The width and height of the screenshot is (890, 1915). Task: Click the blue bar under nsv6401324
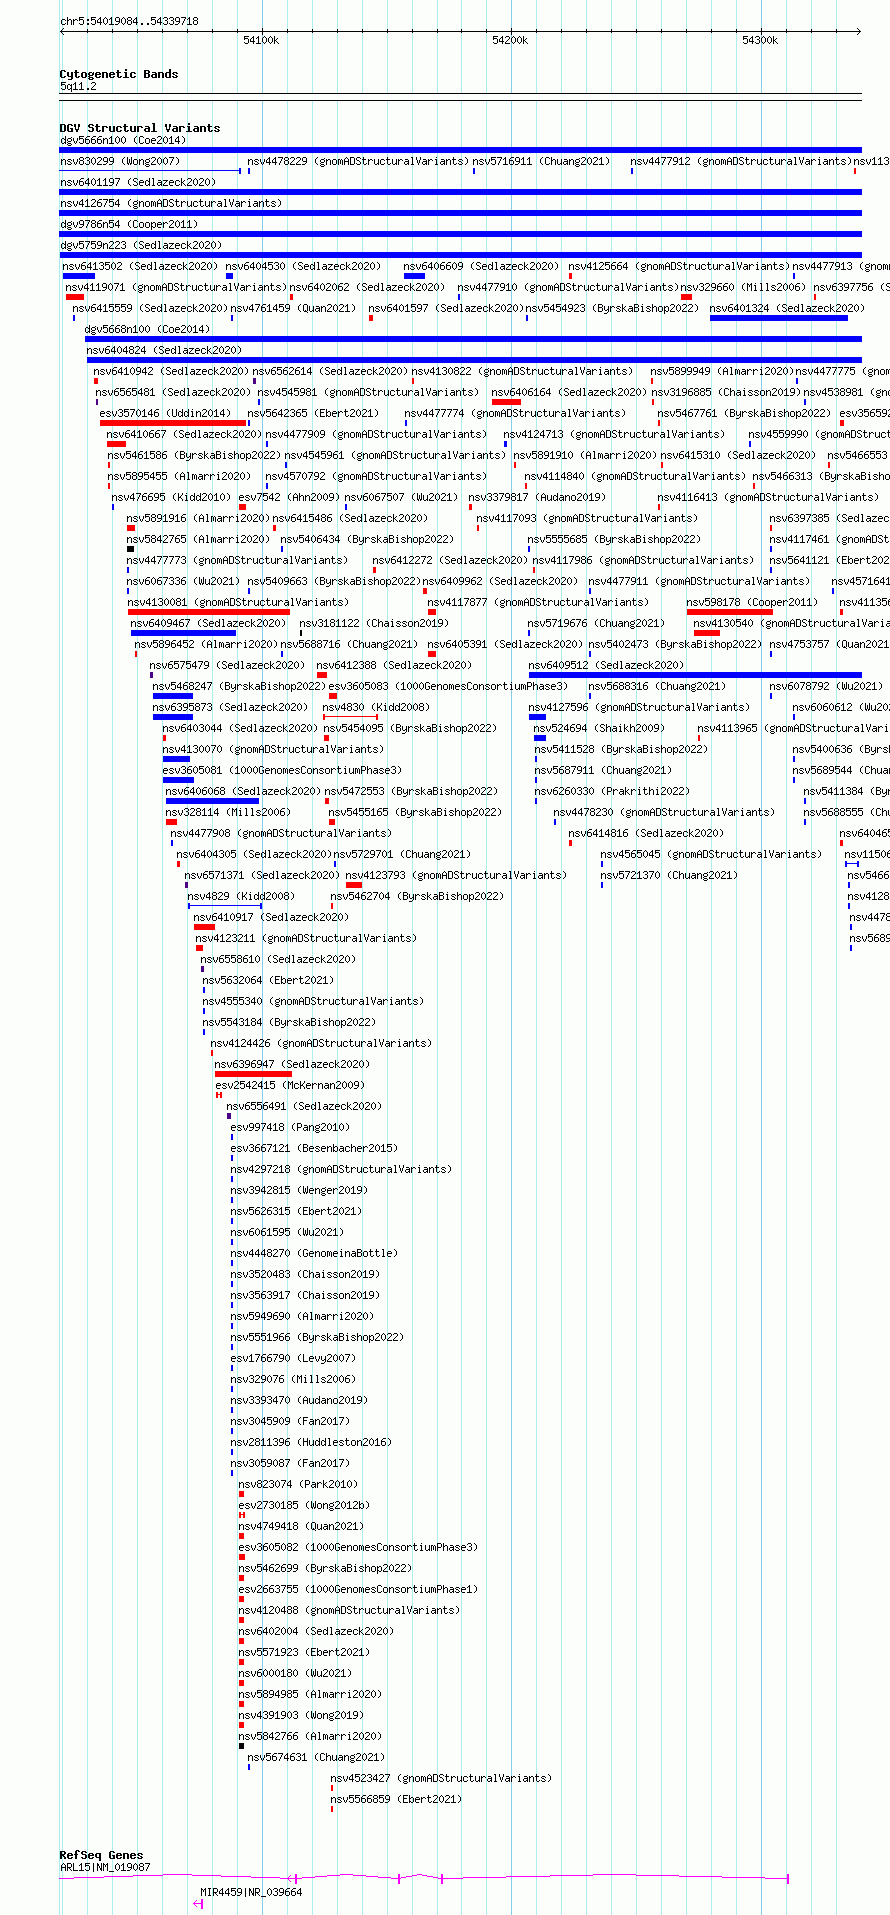pyautogui.click(x=779, y=318)
